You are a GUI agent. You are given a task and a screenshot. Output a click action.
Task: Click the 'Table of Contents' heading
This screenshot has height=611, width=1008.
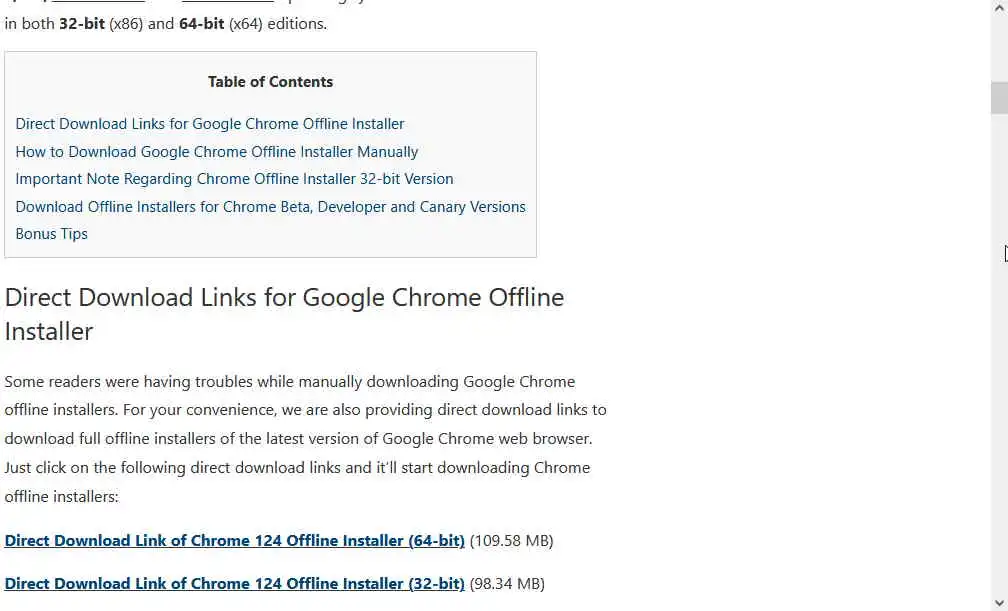coord(270,82)
